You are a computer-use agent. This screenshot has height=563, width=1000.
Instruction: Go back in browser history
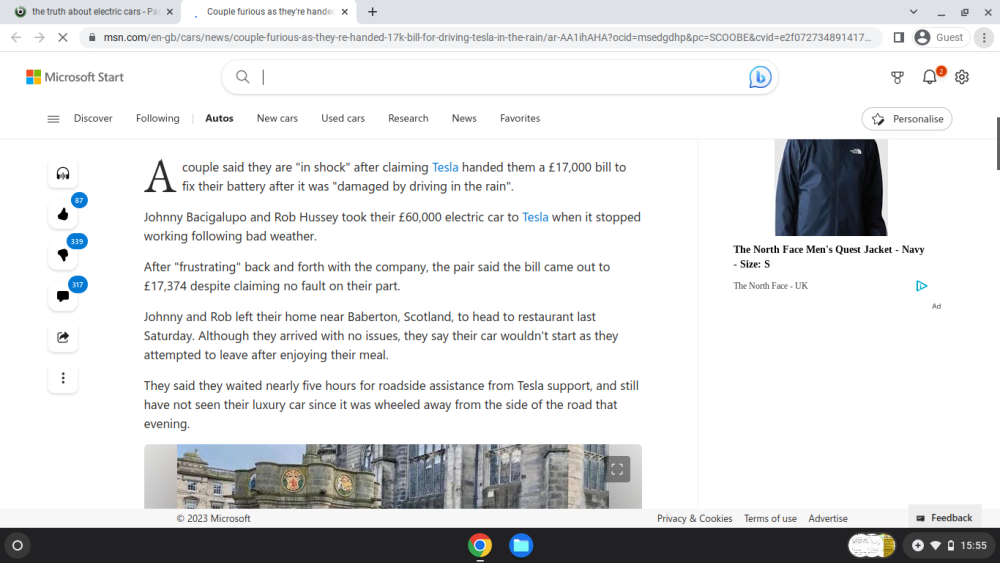16,38
